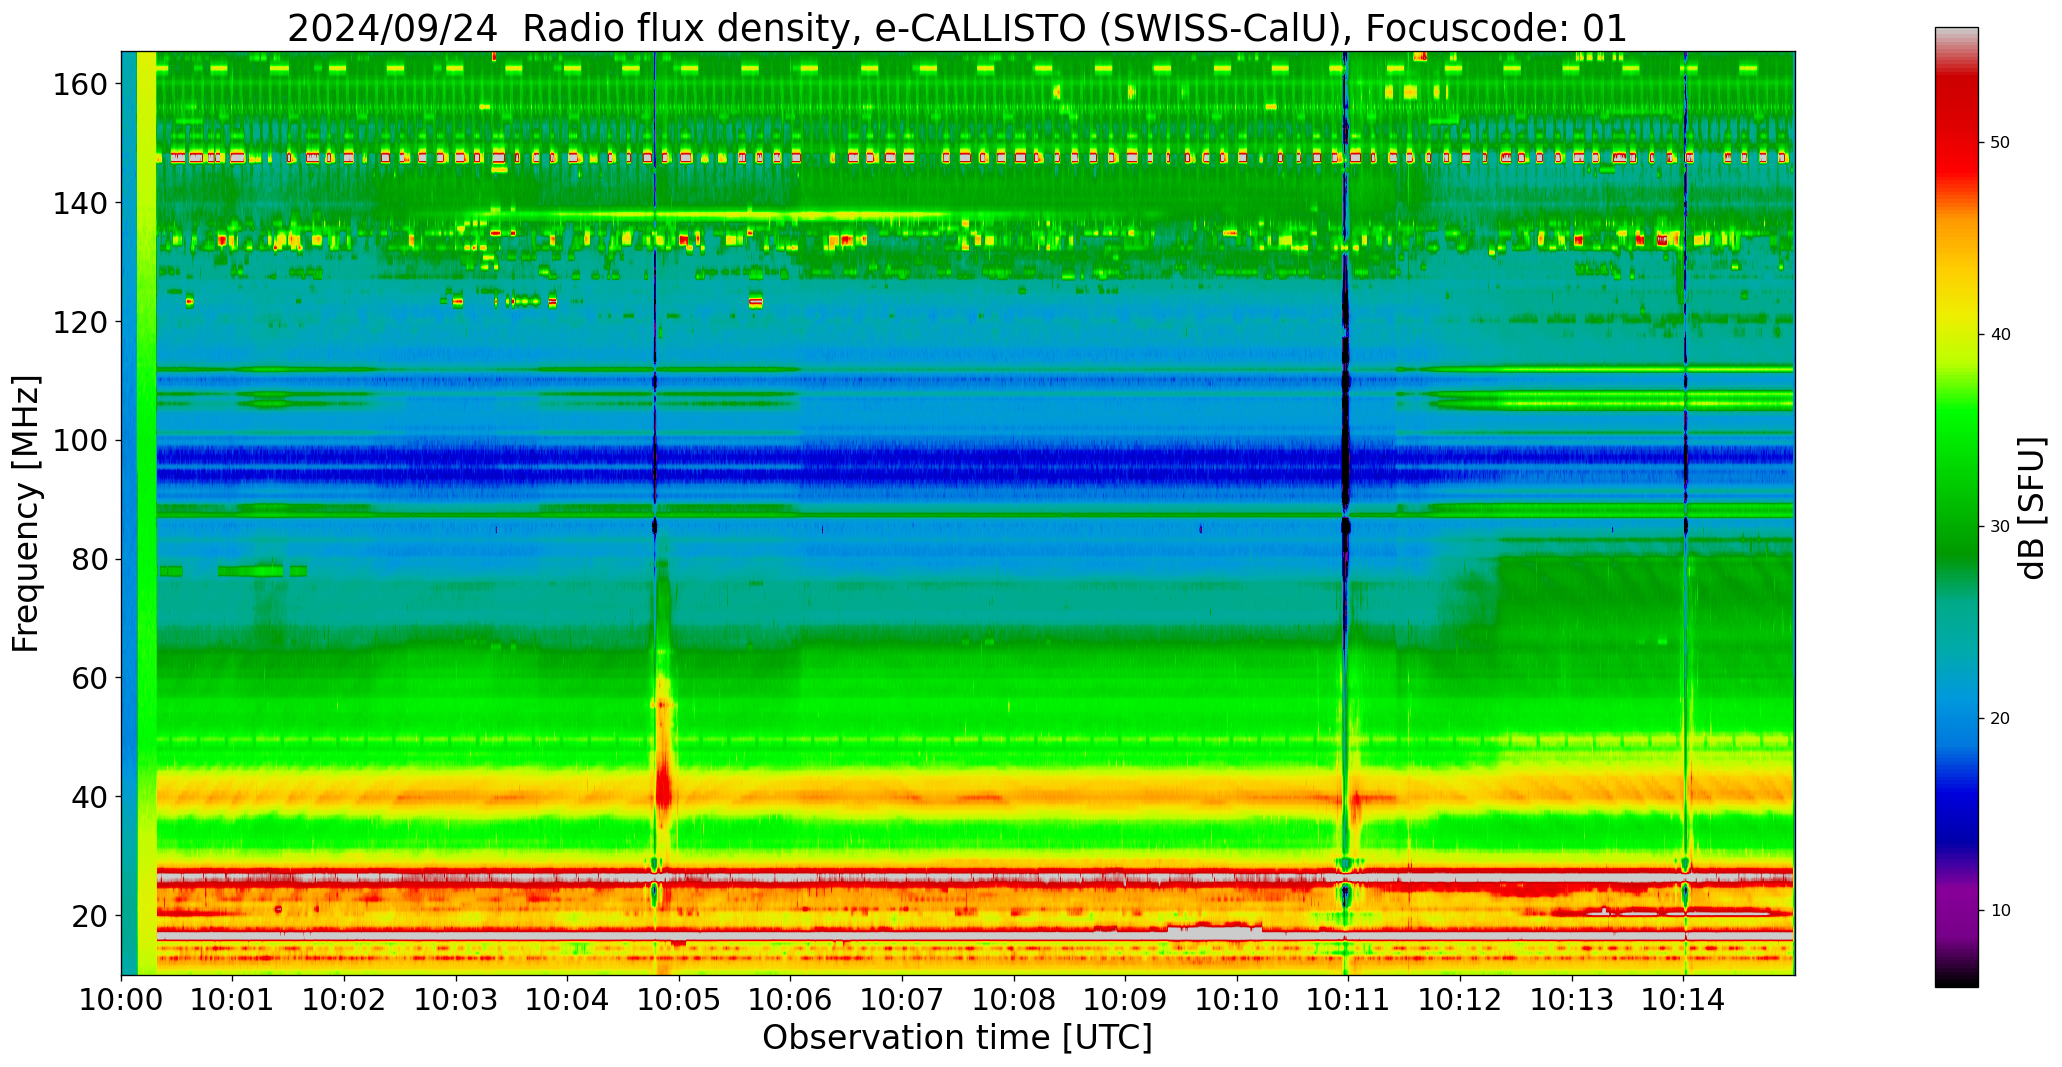Click the 140 frequency tick label
The image size is (2062, 1067).
[x=79, y=203]
